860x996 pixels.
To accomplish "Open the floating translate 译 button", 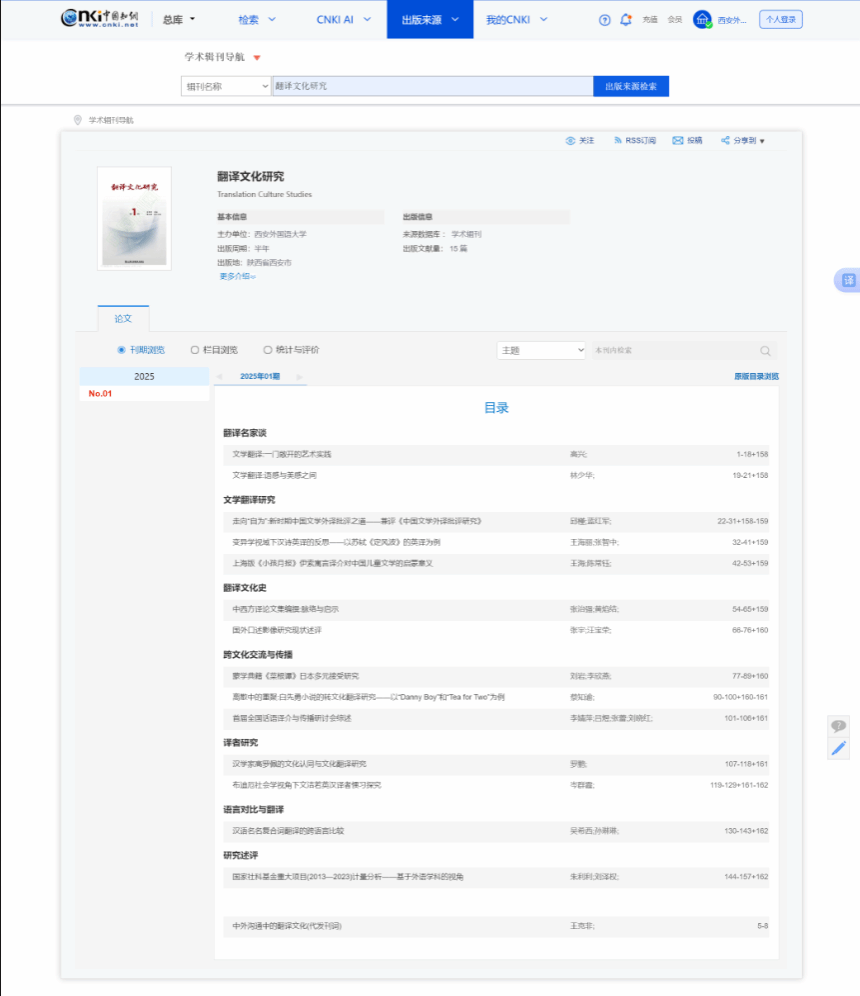I will click(x=848, y=280).
